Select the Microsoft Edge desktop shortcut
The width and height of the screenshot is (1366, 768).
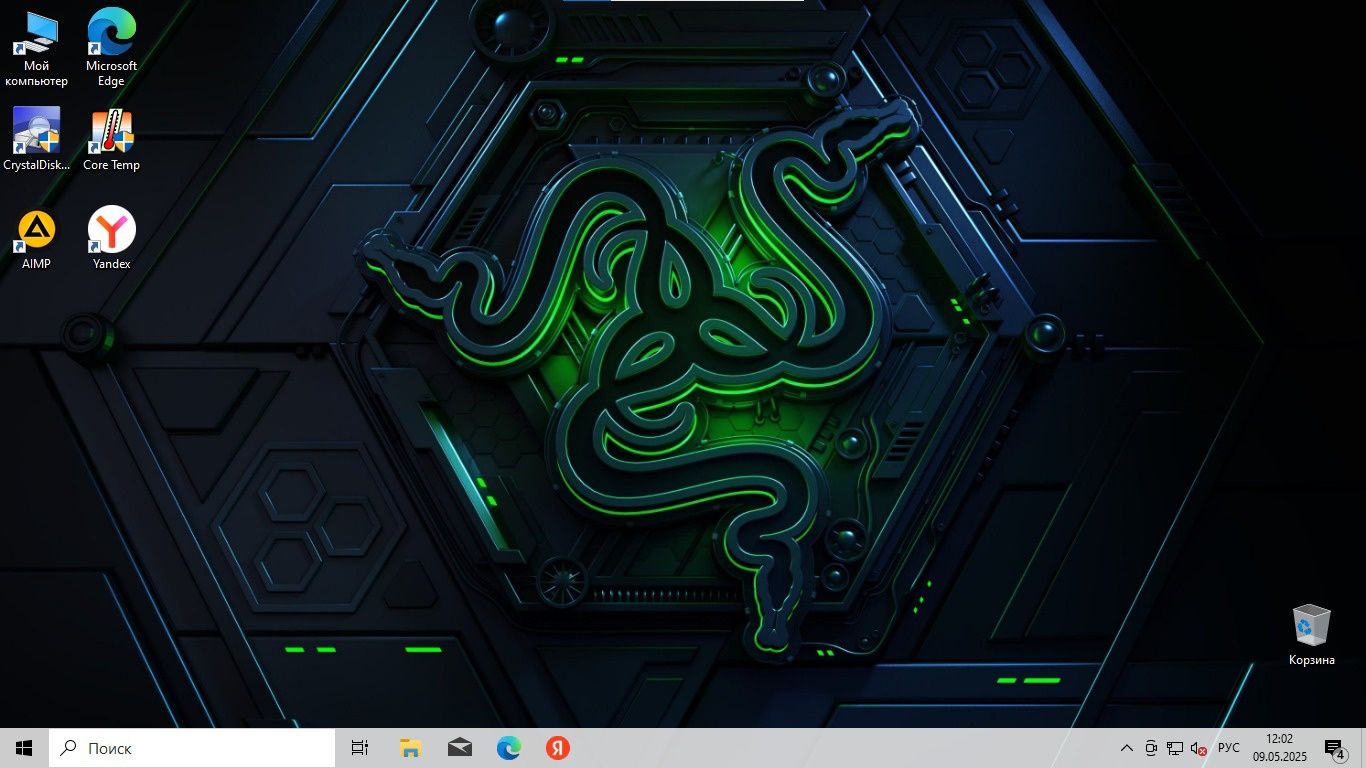tap(111, 48)
